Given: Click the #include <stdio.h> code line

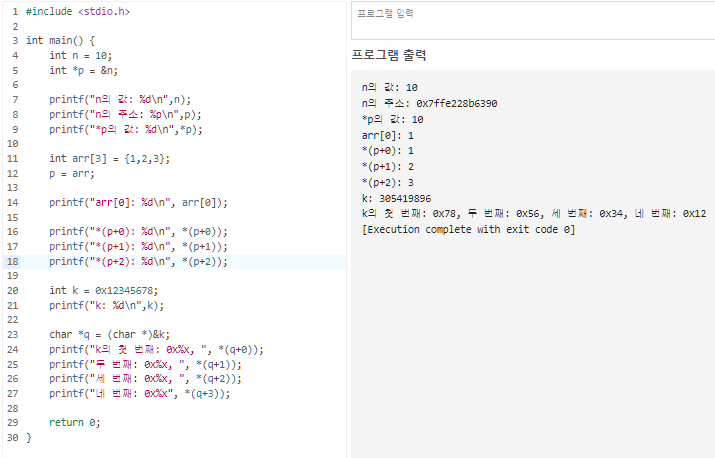Looking at the screenshot, I should coord(78,12).
